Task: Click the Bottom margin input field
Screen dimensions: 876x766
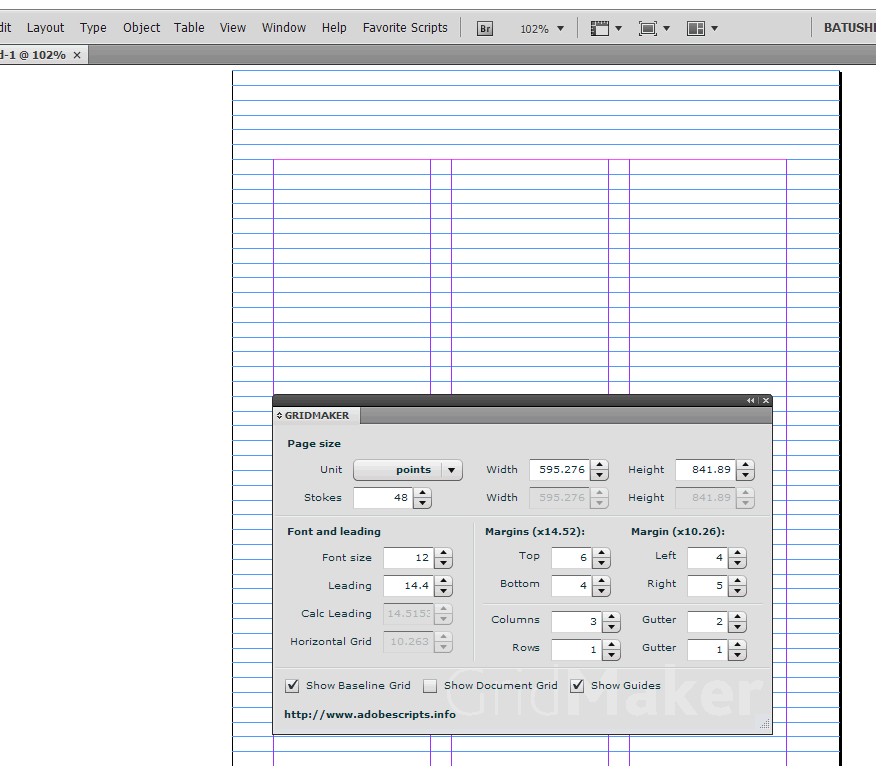Action: click(x=572, y=586)
